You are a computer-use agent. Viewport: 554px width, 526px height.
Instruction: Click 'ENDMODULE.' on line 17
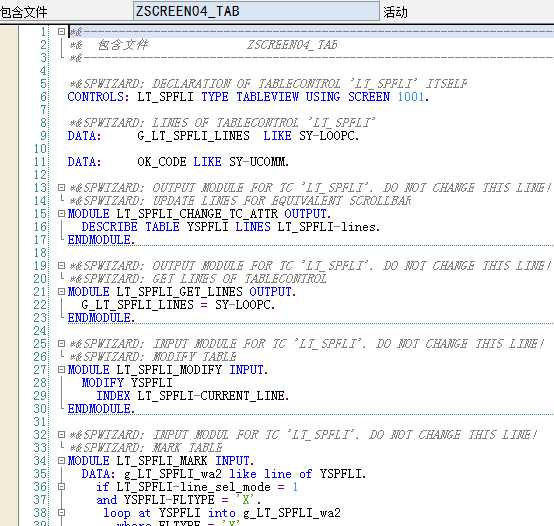pos(101,240)
